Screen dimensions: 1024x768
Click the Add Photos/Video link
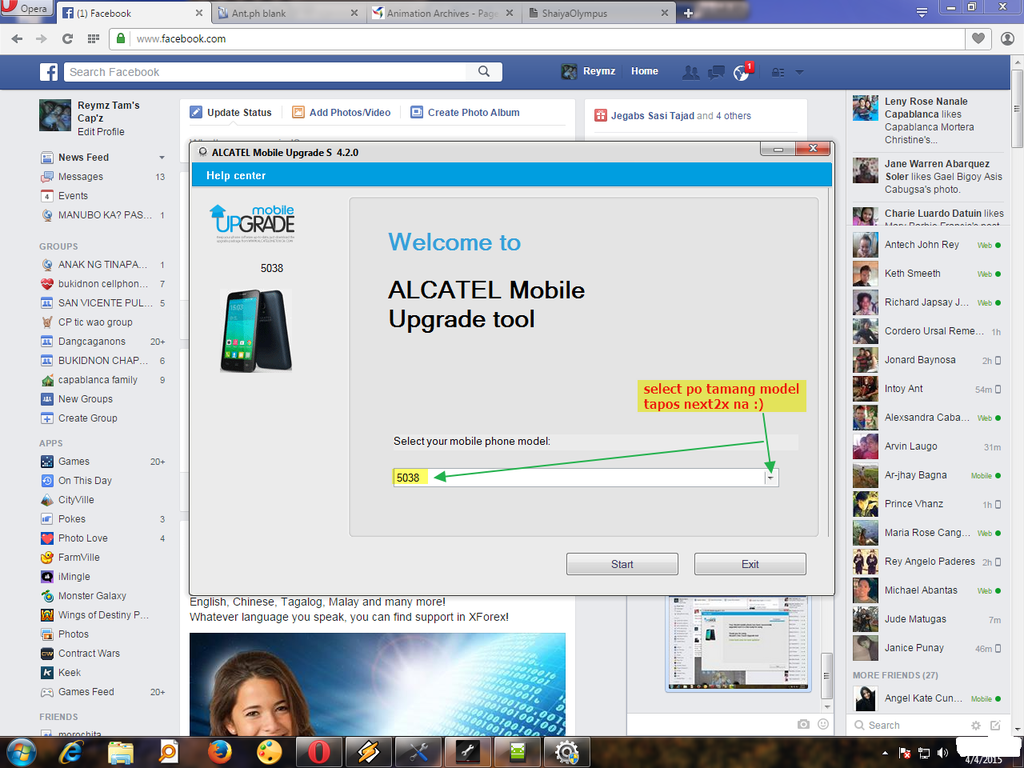(x=349, y=113)
